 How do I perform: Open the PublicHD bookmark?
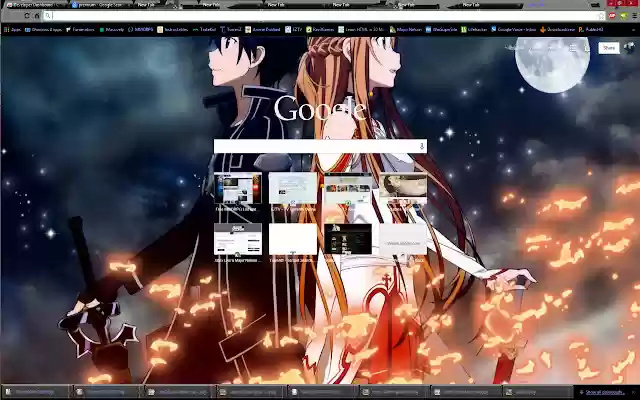coord(591,29)
